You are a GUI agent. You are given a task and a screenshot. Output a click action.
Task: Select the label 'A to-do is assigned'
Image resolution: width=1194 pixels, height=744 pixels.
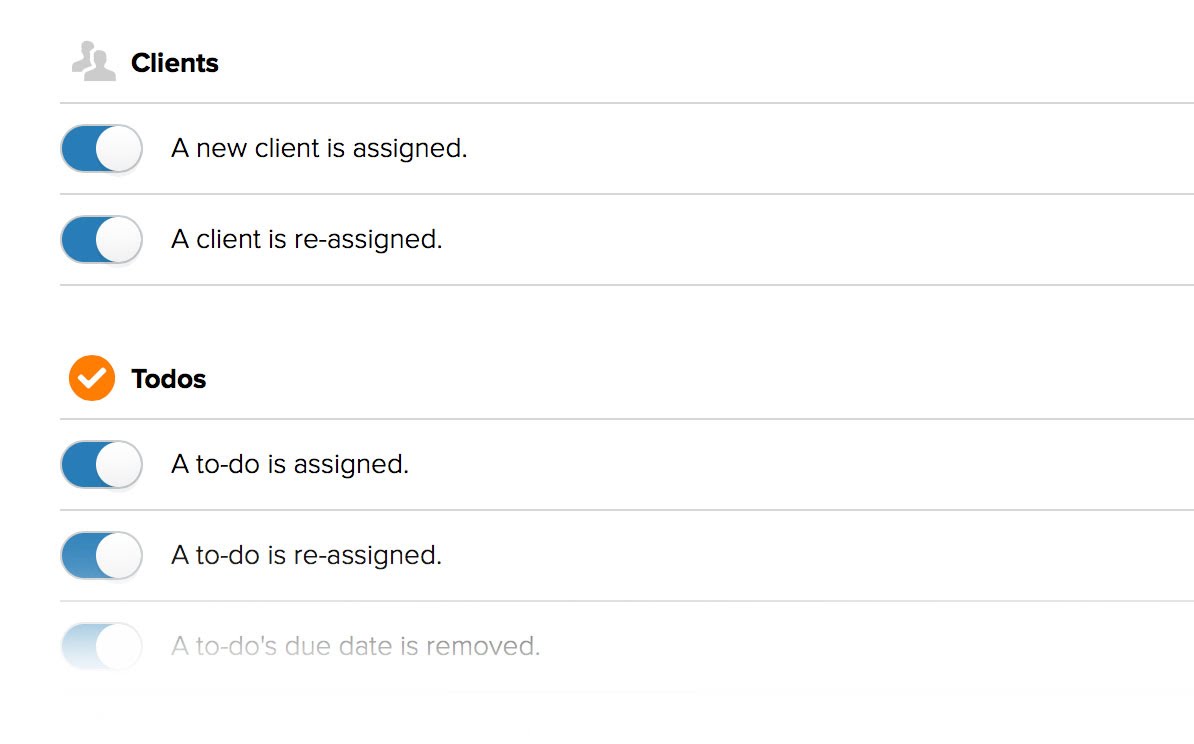coord(290,464)
